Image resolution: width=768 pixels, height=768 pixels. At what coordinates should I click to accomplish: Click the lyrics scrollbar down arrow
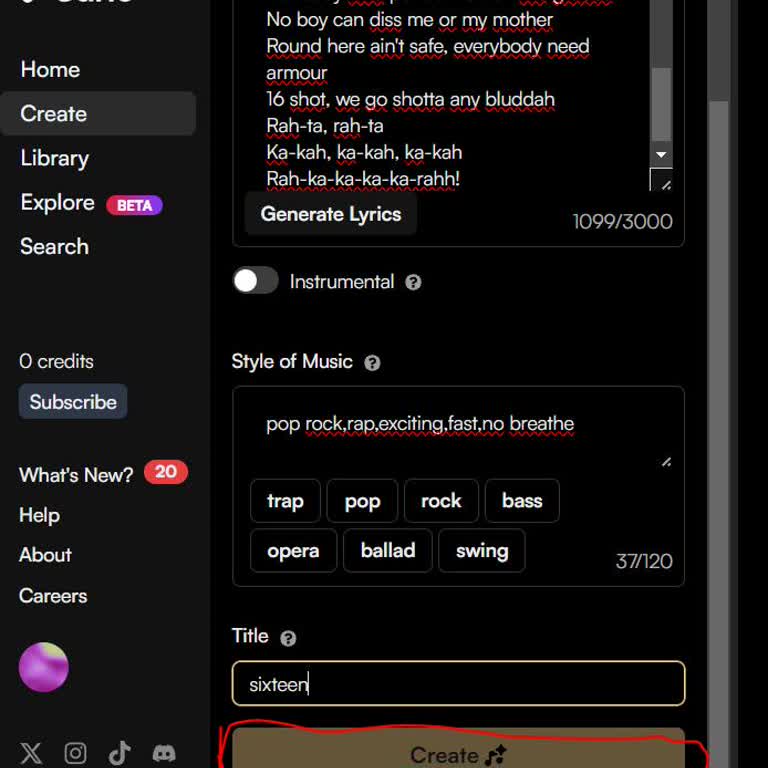661,154
